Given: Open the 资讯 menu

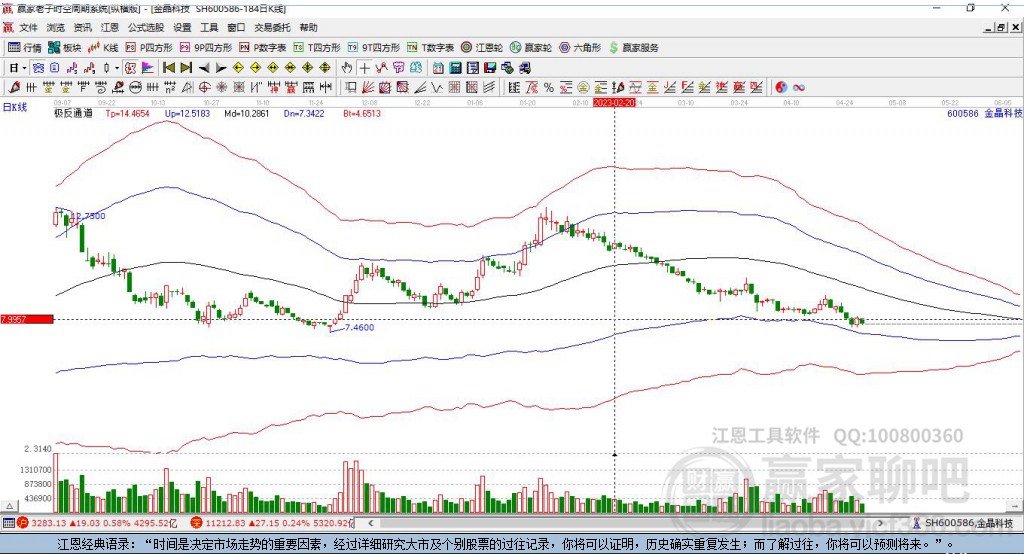Looking at the screenshot, I should coord(82,27).
